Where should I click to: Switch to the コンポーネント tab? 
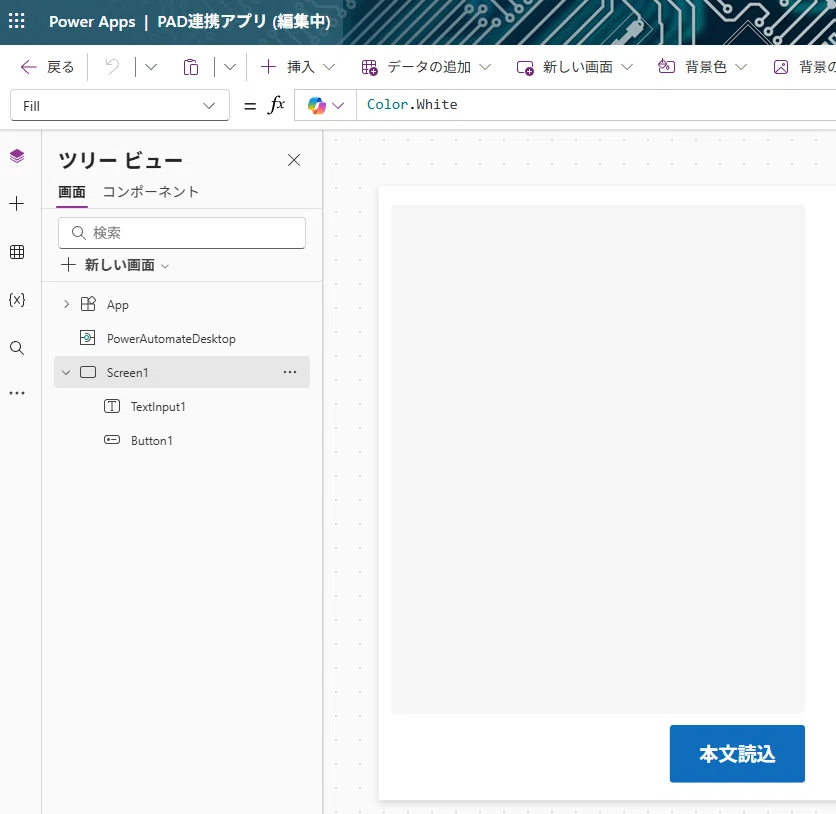(x=151, y=192)
